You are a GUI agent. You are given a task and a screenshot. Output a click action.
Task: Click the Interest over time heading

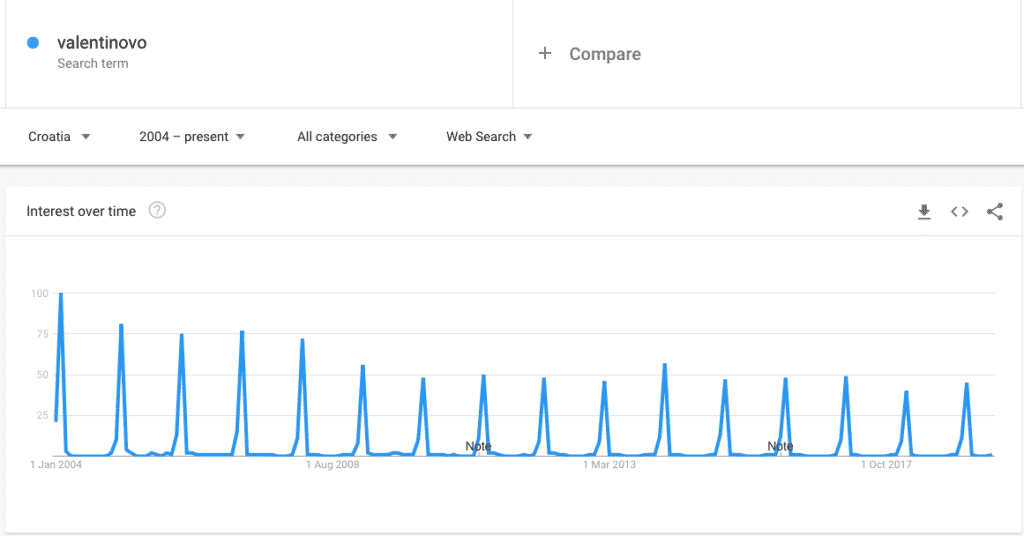pyautogui.click(x=81, y=211)
